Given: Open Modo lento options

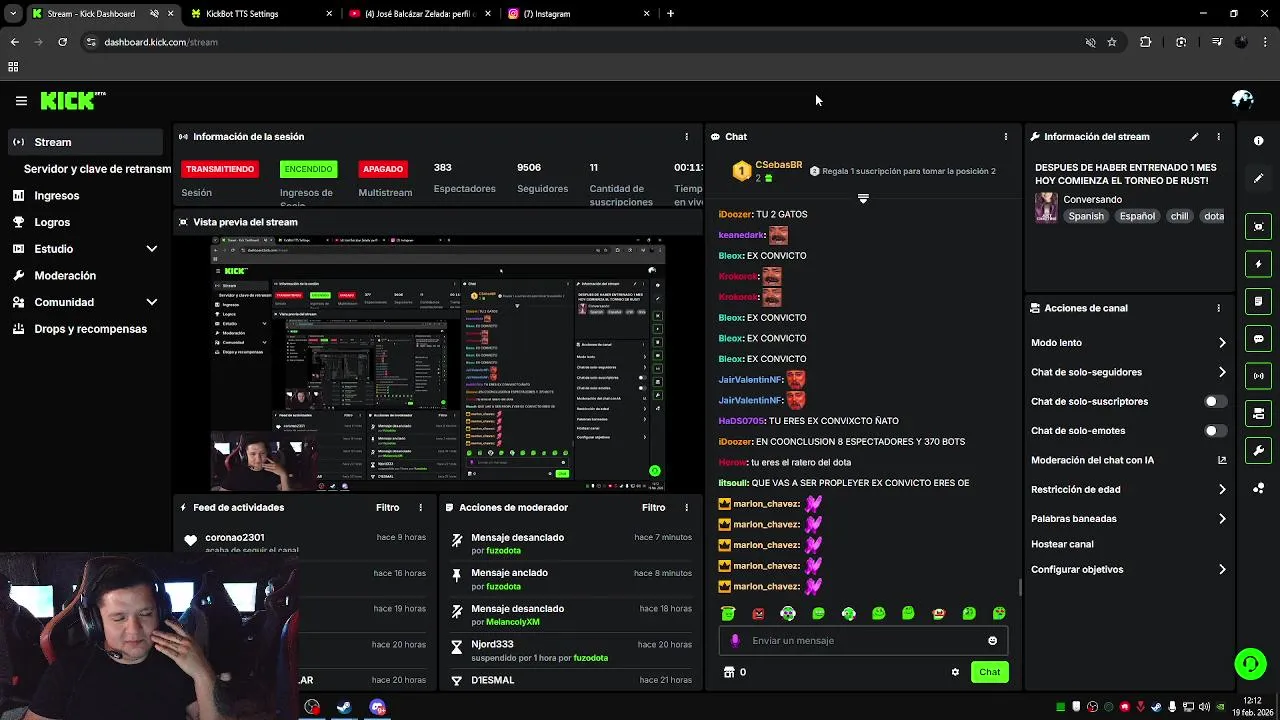Looking at the screenshot, I should [x=1129, y=343].
